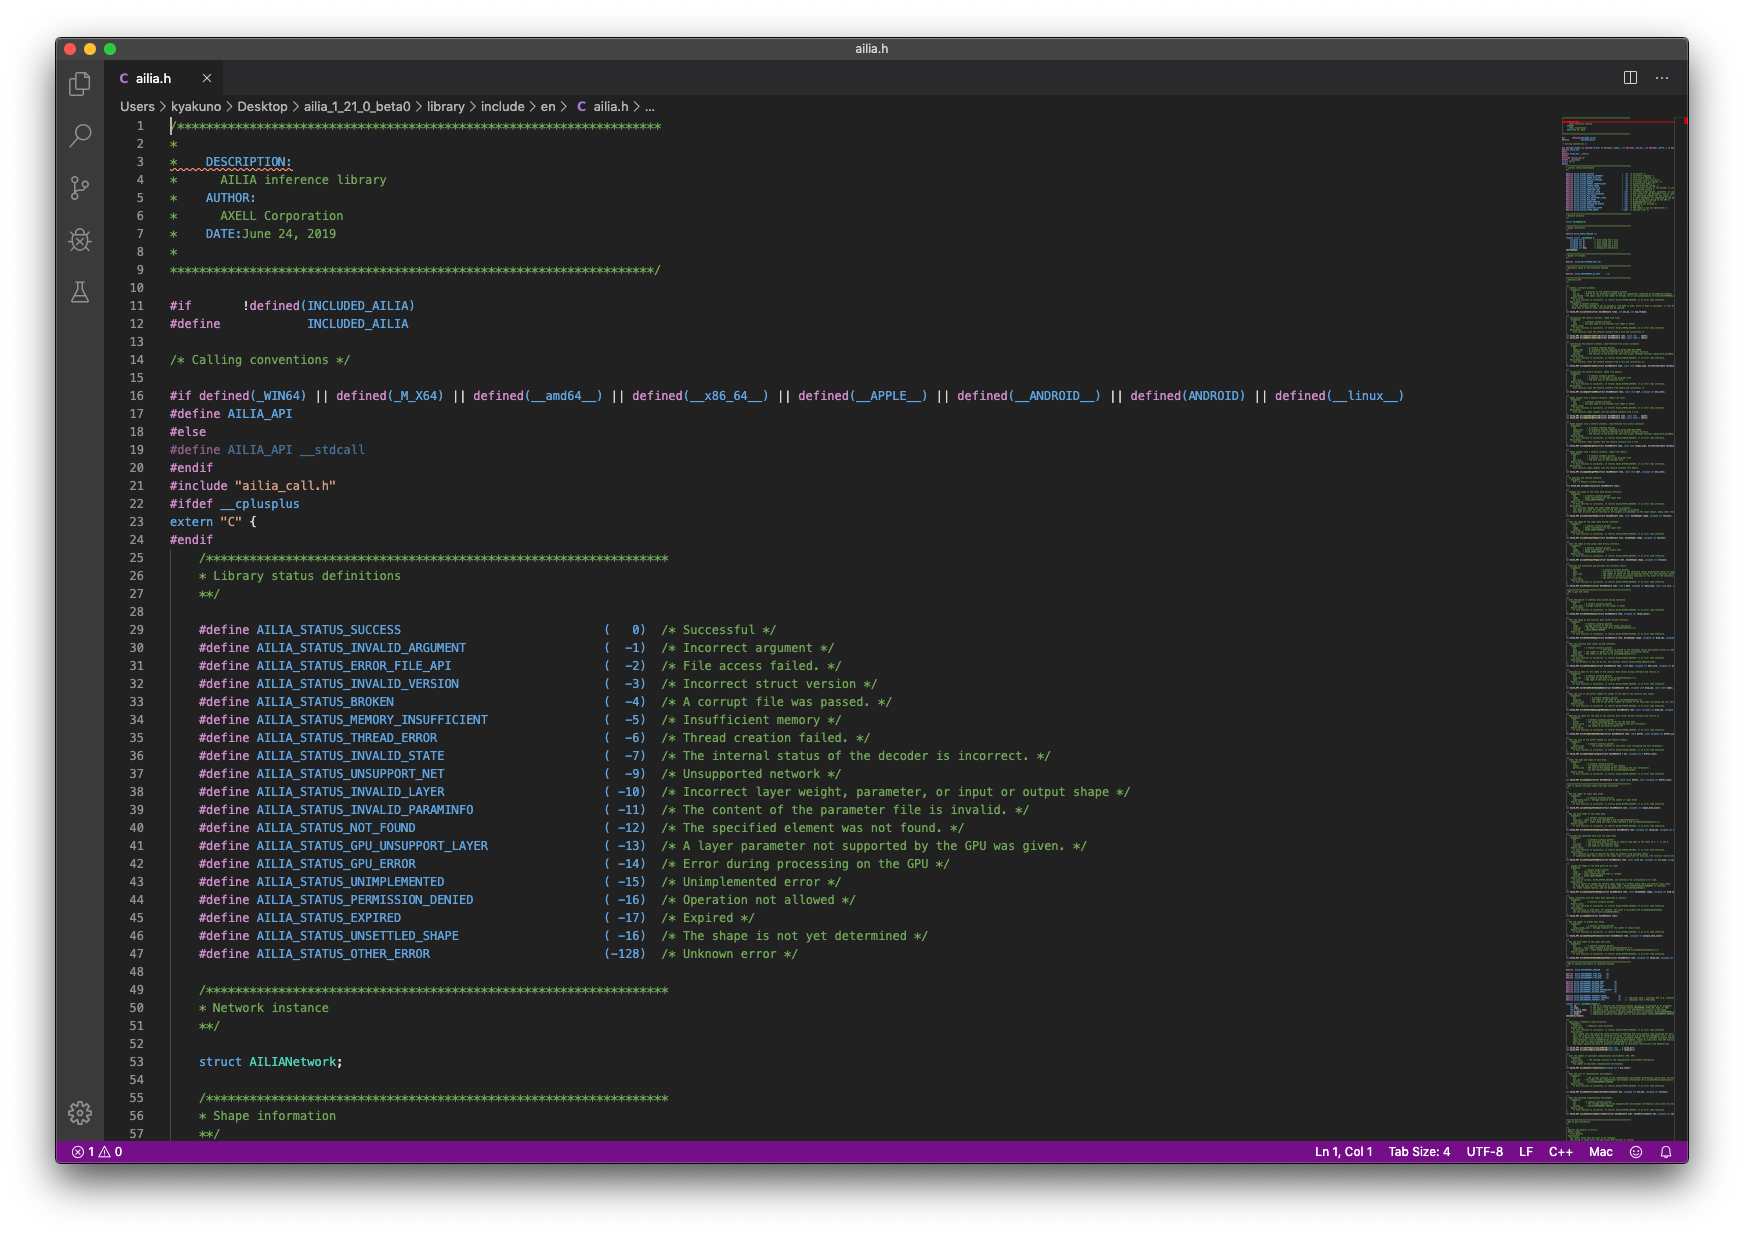Screen dimensions: 1744x1237
Task: Click the __stdcall define on line 19
Action: [332, 450]
